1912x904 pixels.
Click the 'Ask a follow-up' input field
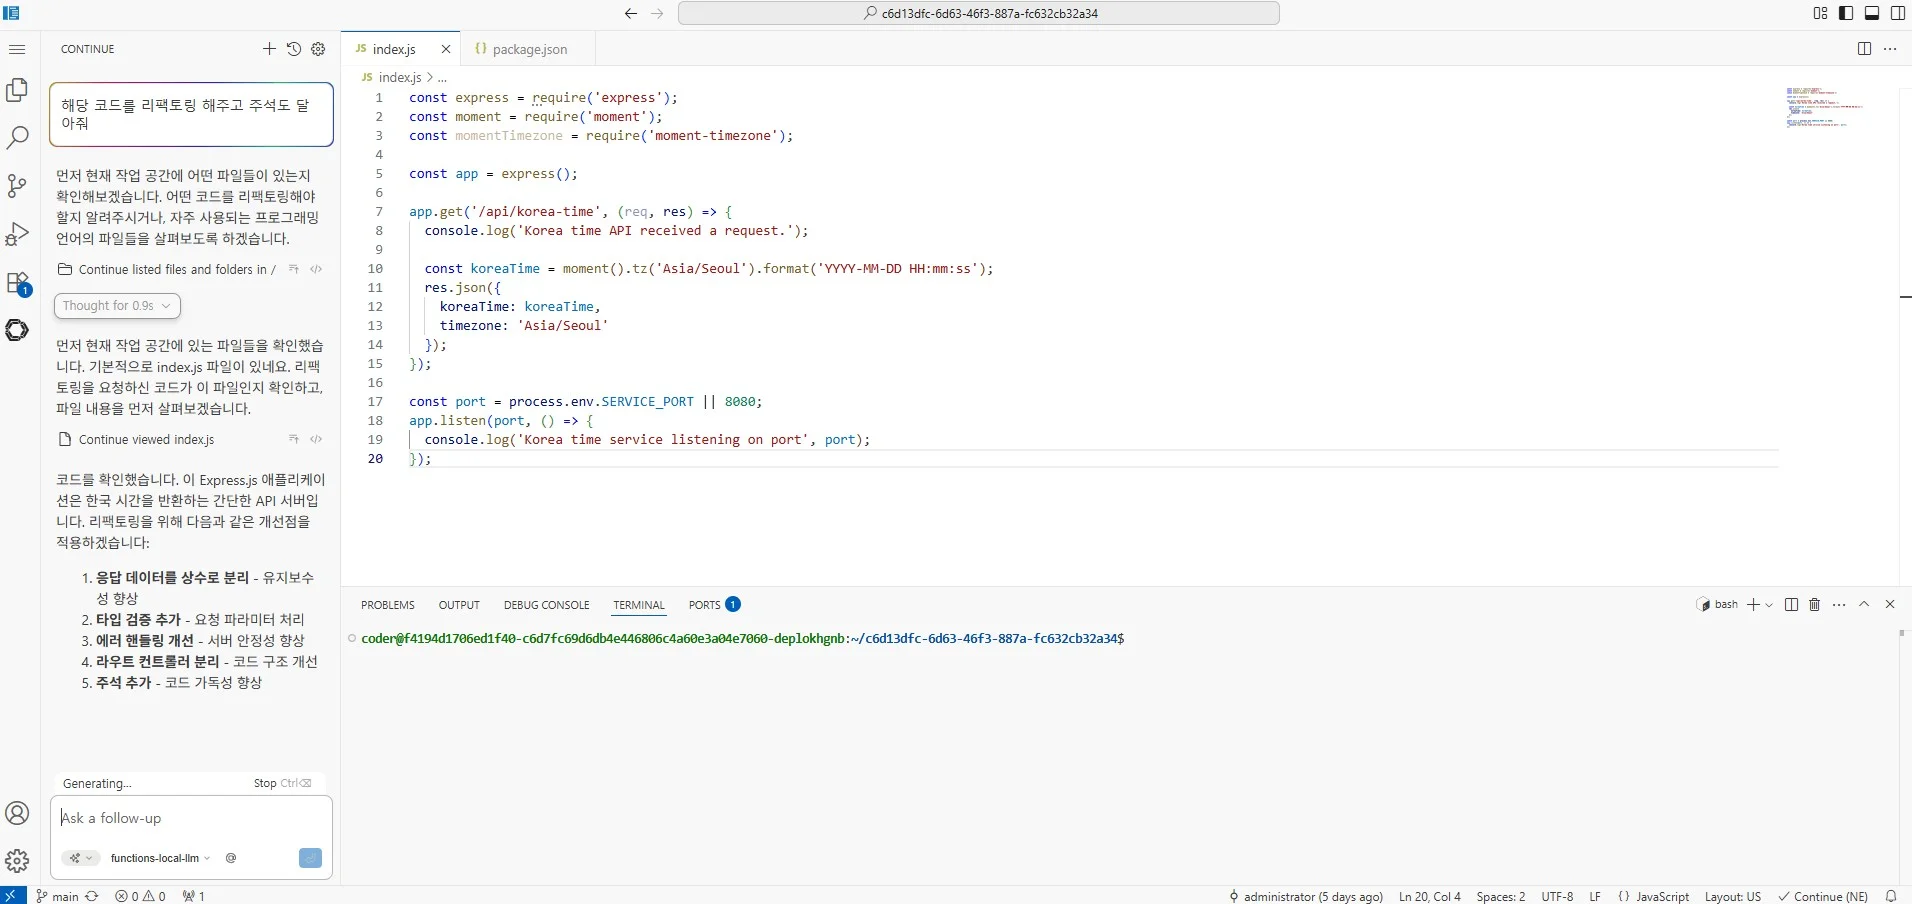pyautogui.click(x=190, y=818)
